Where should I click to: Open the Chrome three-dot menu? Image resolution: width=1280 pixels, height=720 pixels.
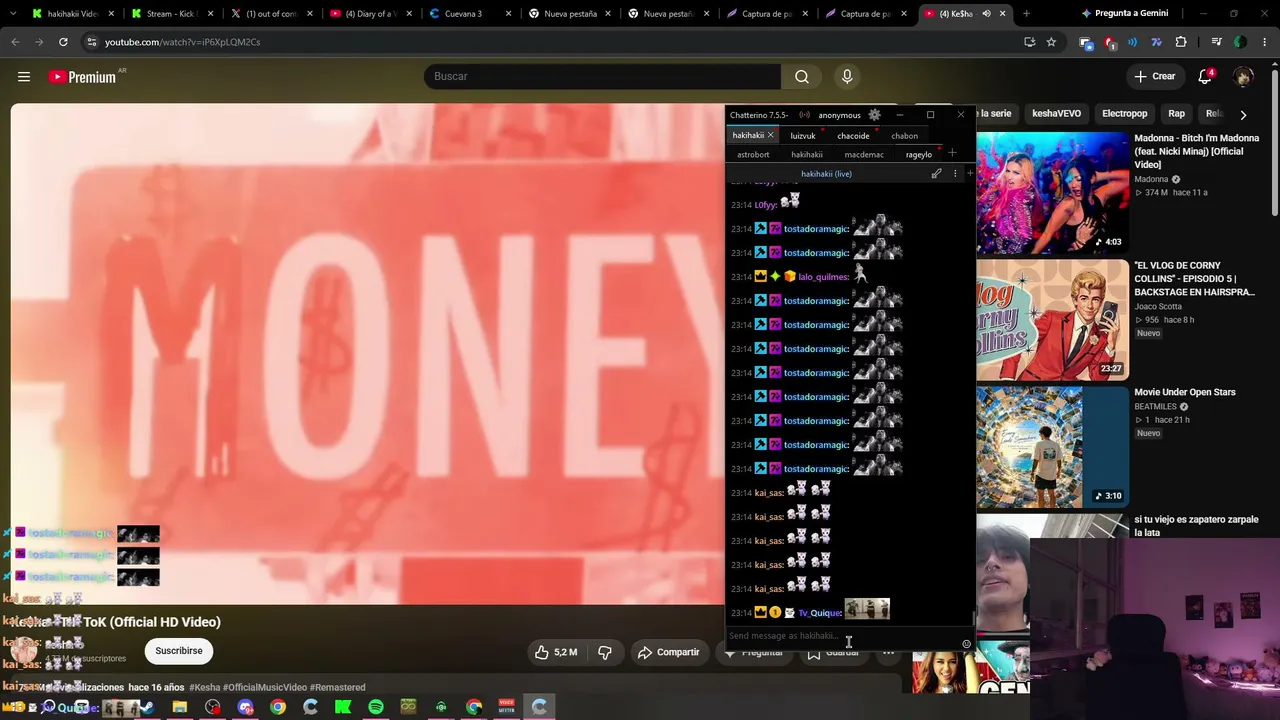click(x=1265, y=42)
